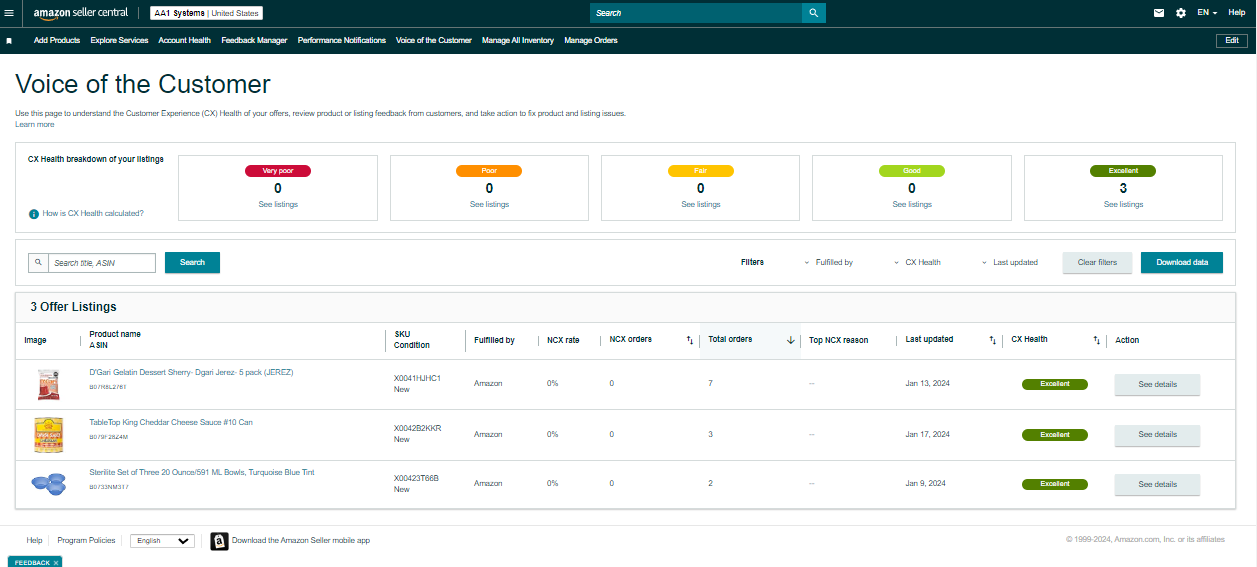The height and width of the screenshot is (567, 1257).
Task: Focus the top Search input field
Action: pyautogui.click(x=696, y=13)
